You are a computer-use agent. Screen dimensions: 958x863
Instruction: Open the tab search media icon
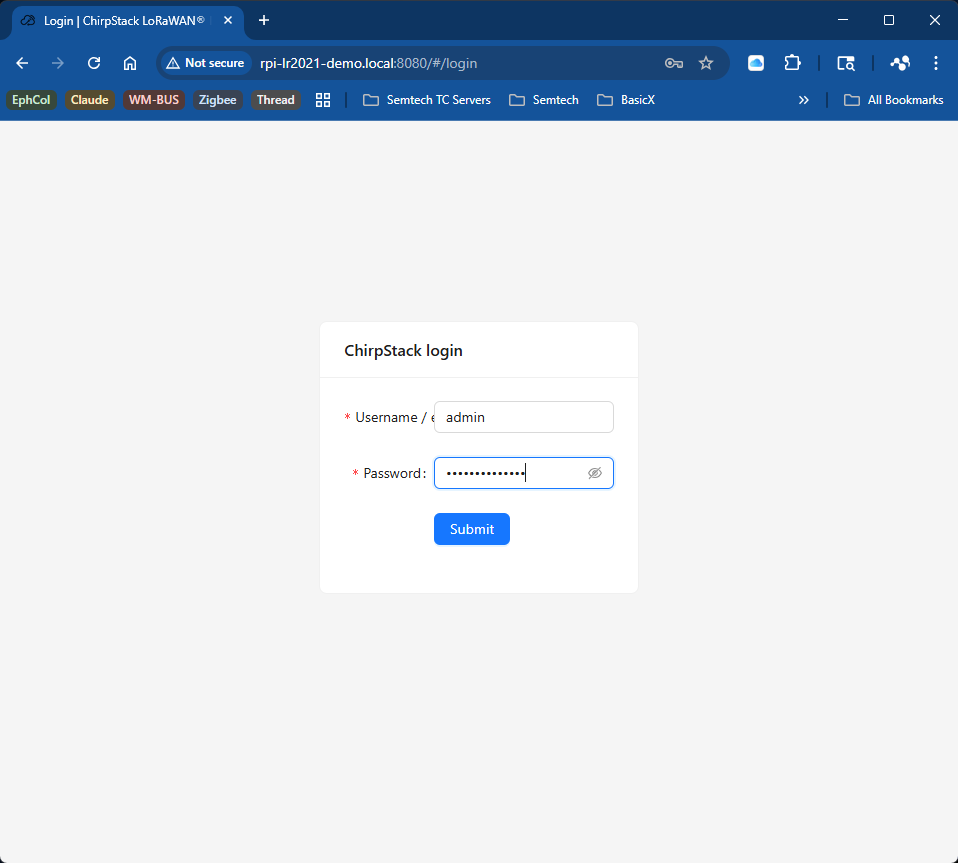[846, 63]
